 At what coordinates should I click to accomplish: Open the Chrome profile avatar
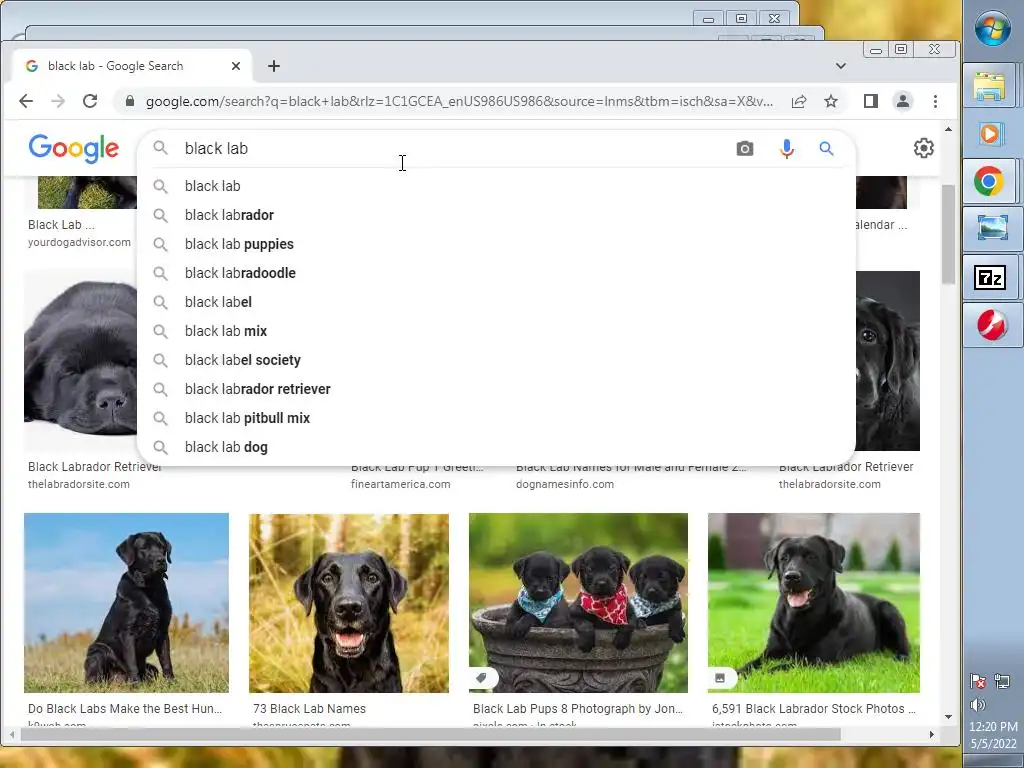(903, 101)
